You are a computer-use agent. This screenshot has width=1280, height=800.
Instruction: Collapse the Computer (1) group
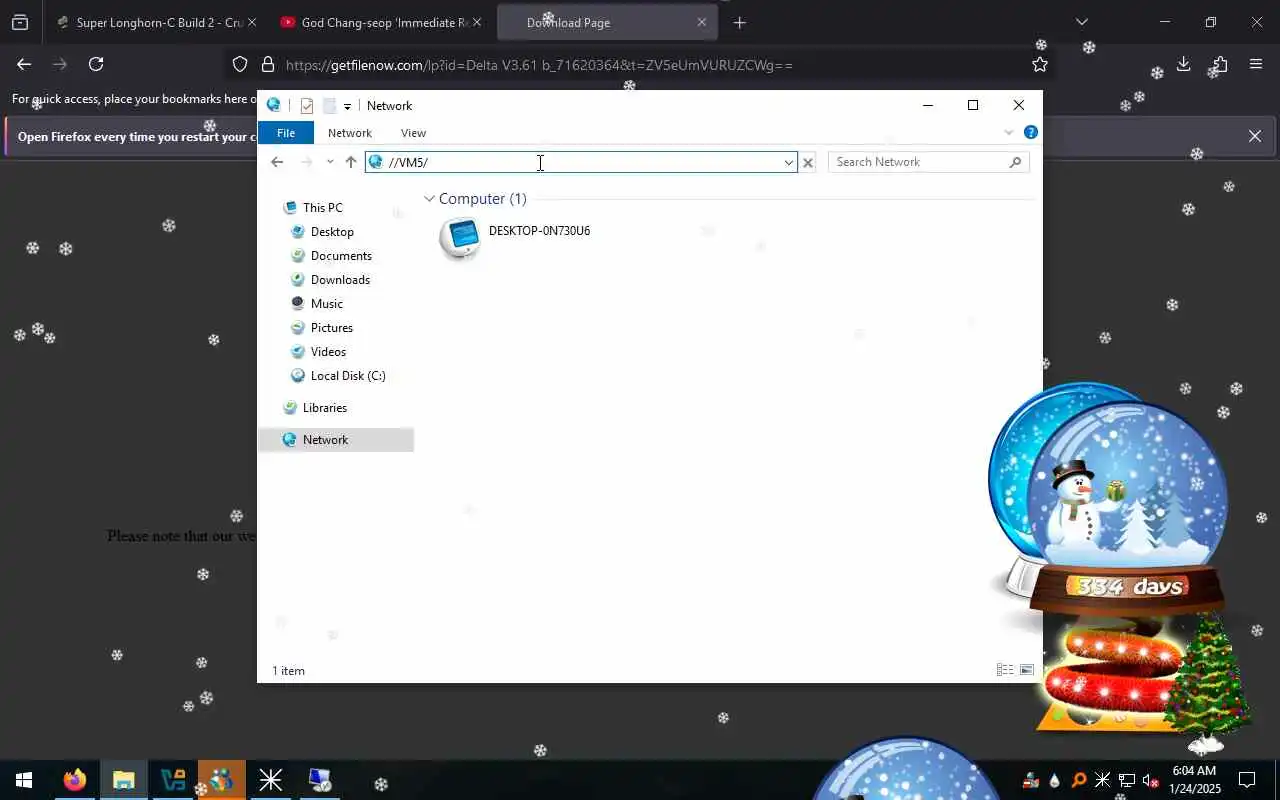[x=429, y=199]
